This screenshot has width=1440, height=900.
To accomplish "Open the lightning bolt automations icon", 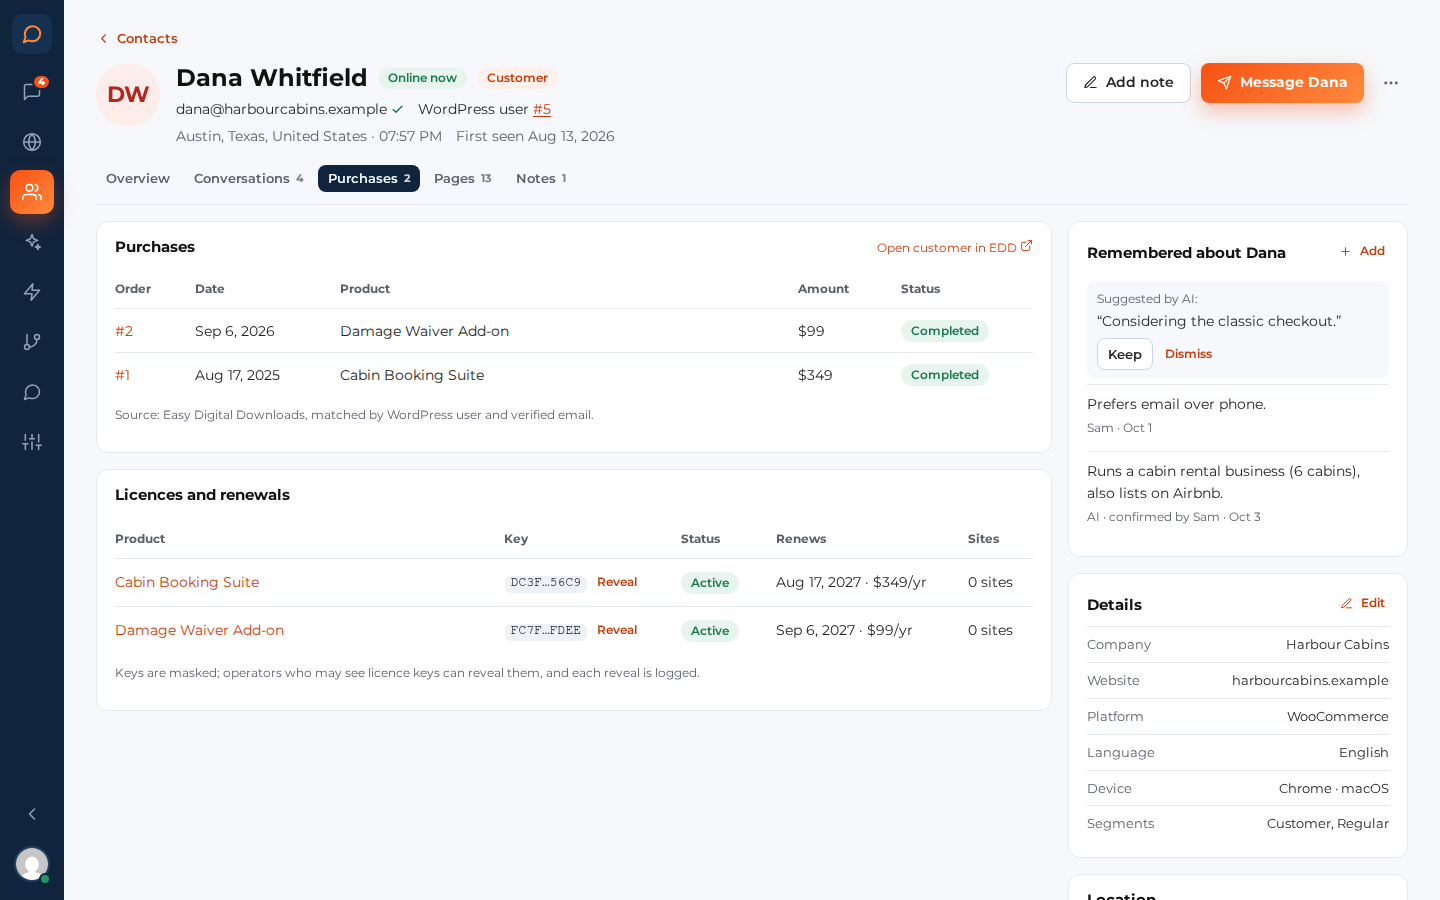I will tap(32, 292).
